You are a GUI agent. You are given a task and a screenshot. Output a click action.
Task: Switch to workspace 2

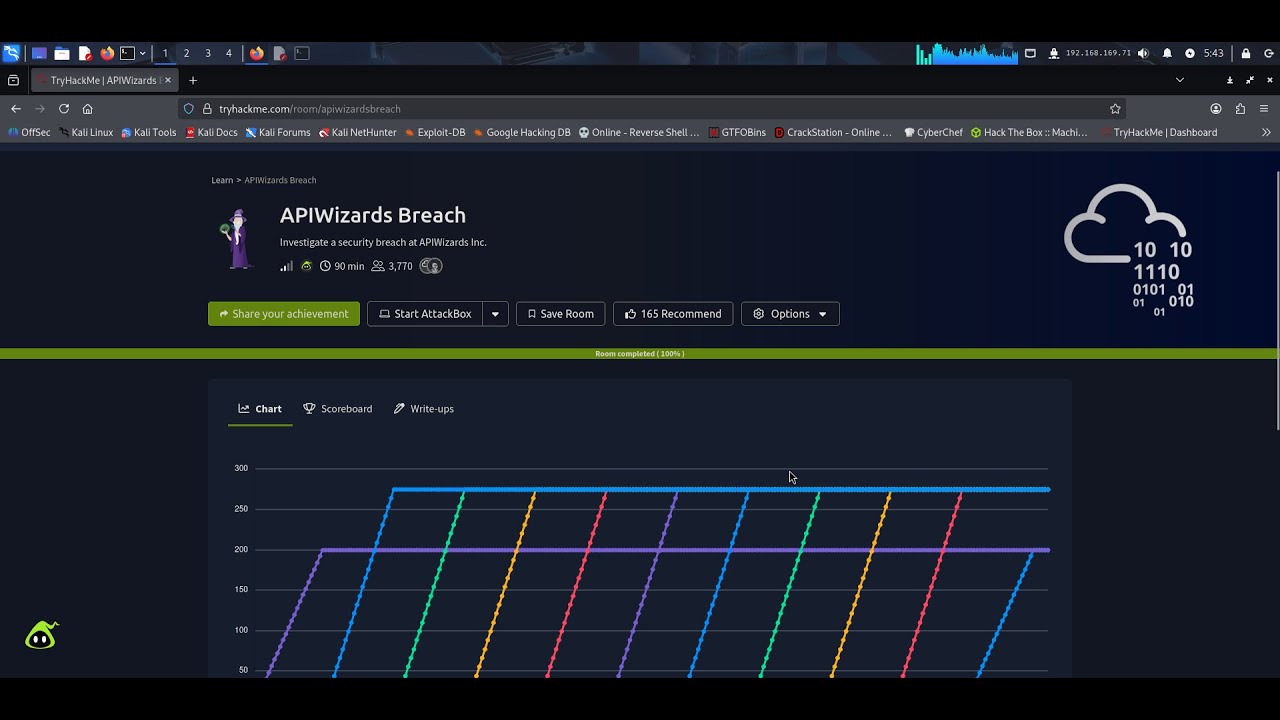[186, 53]
